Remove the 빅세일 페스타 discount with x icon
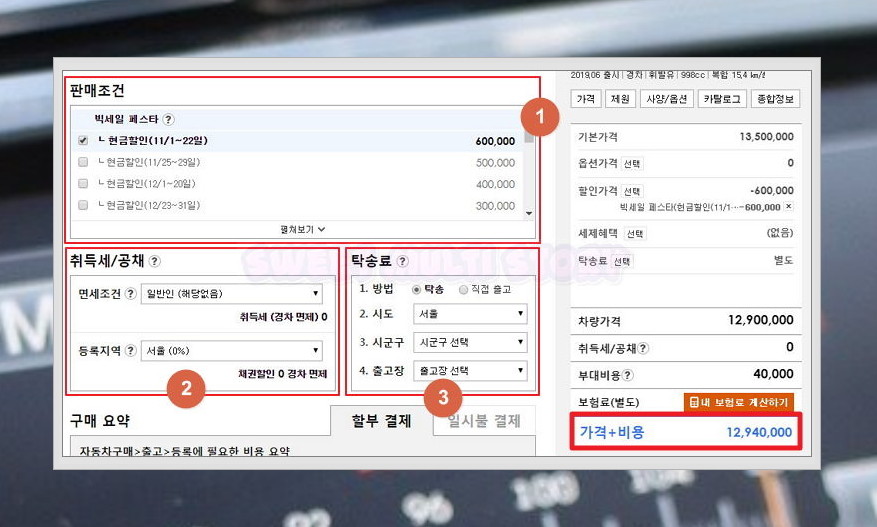This screenshot has width=877, height=527. pos(788,206)
